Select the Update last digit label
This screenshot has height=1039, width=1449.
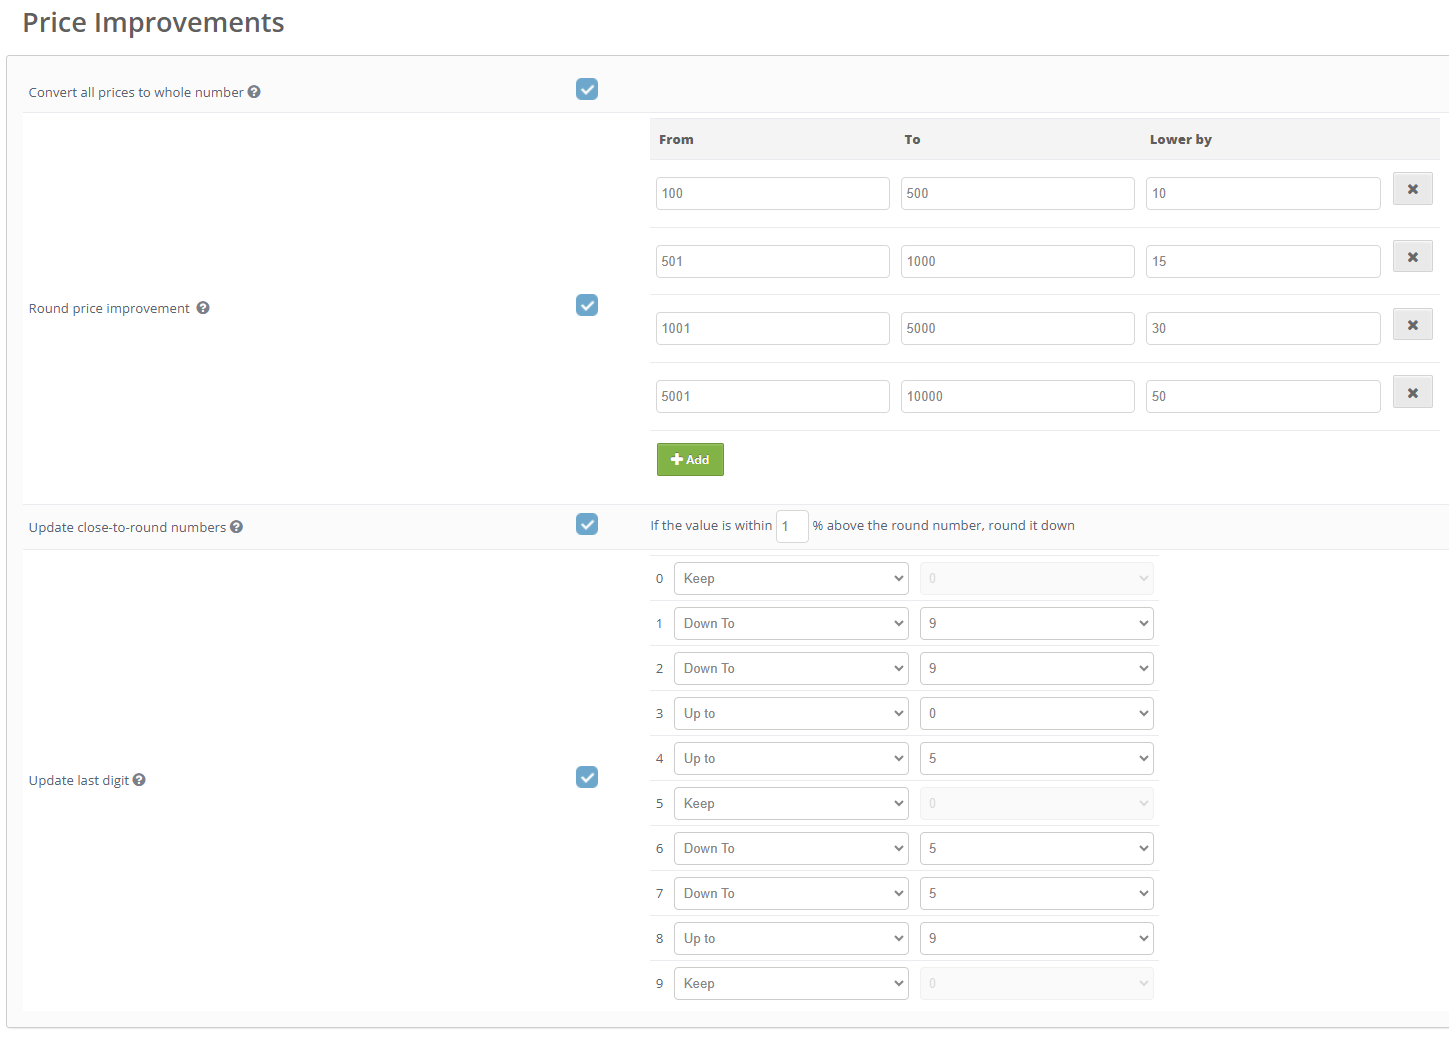click(x=79, y=780)
